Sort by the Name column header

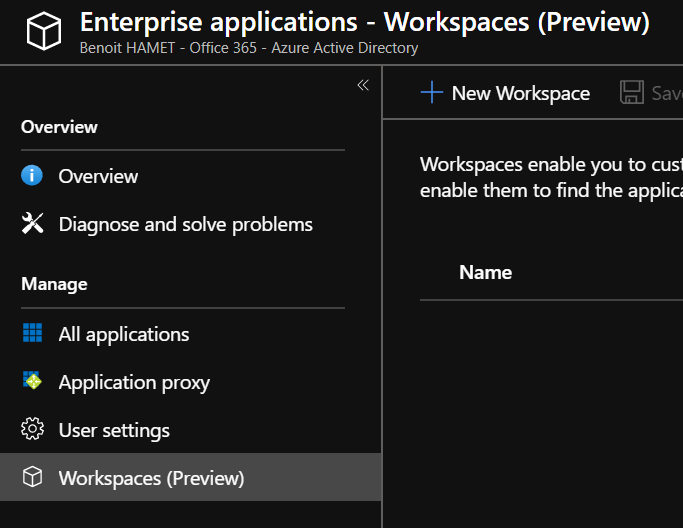[x=485, y=272]
